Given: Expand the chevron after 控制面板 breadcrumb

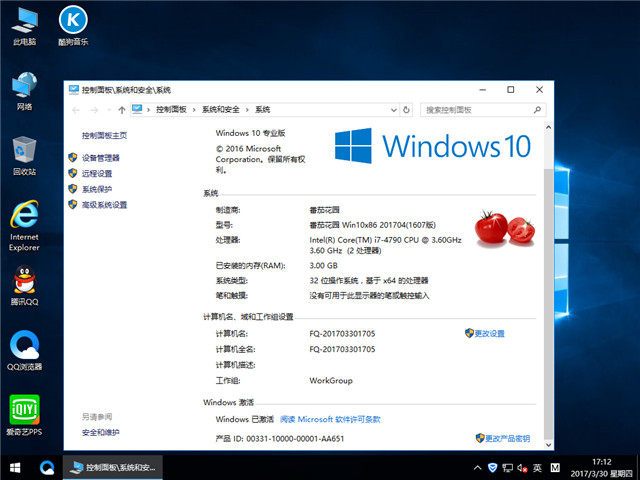Looking at the screenshot, I should pos(194,110).
